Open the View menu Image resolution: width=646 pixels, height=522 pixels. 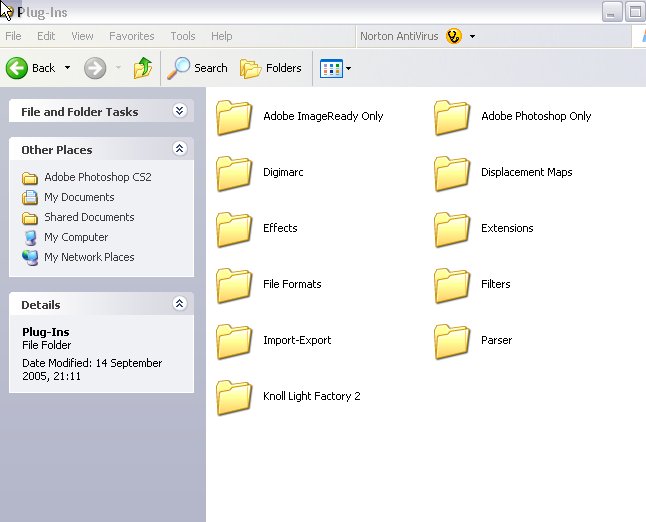(82, 36)
